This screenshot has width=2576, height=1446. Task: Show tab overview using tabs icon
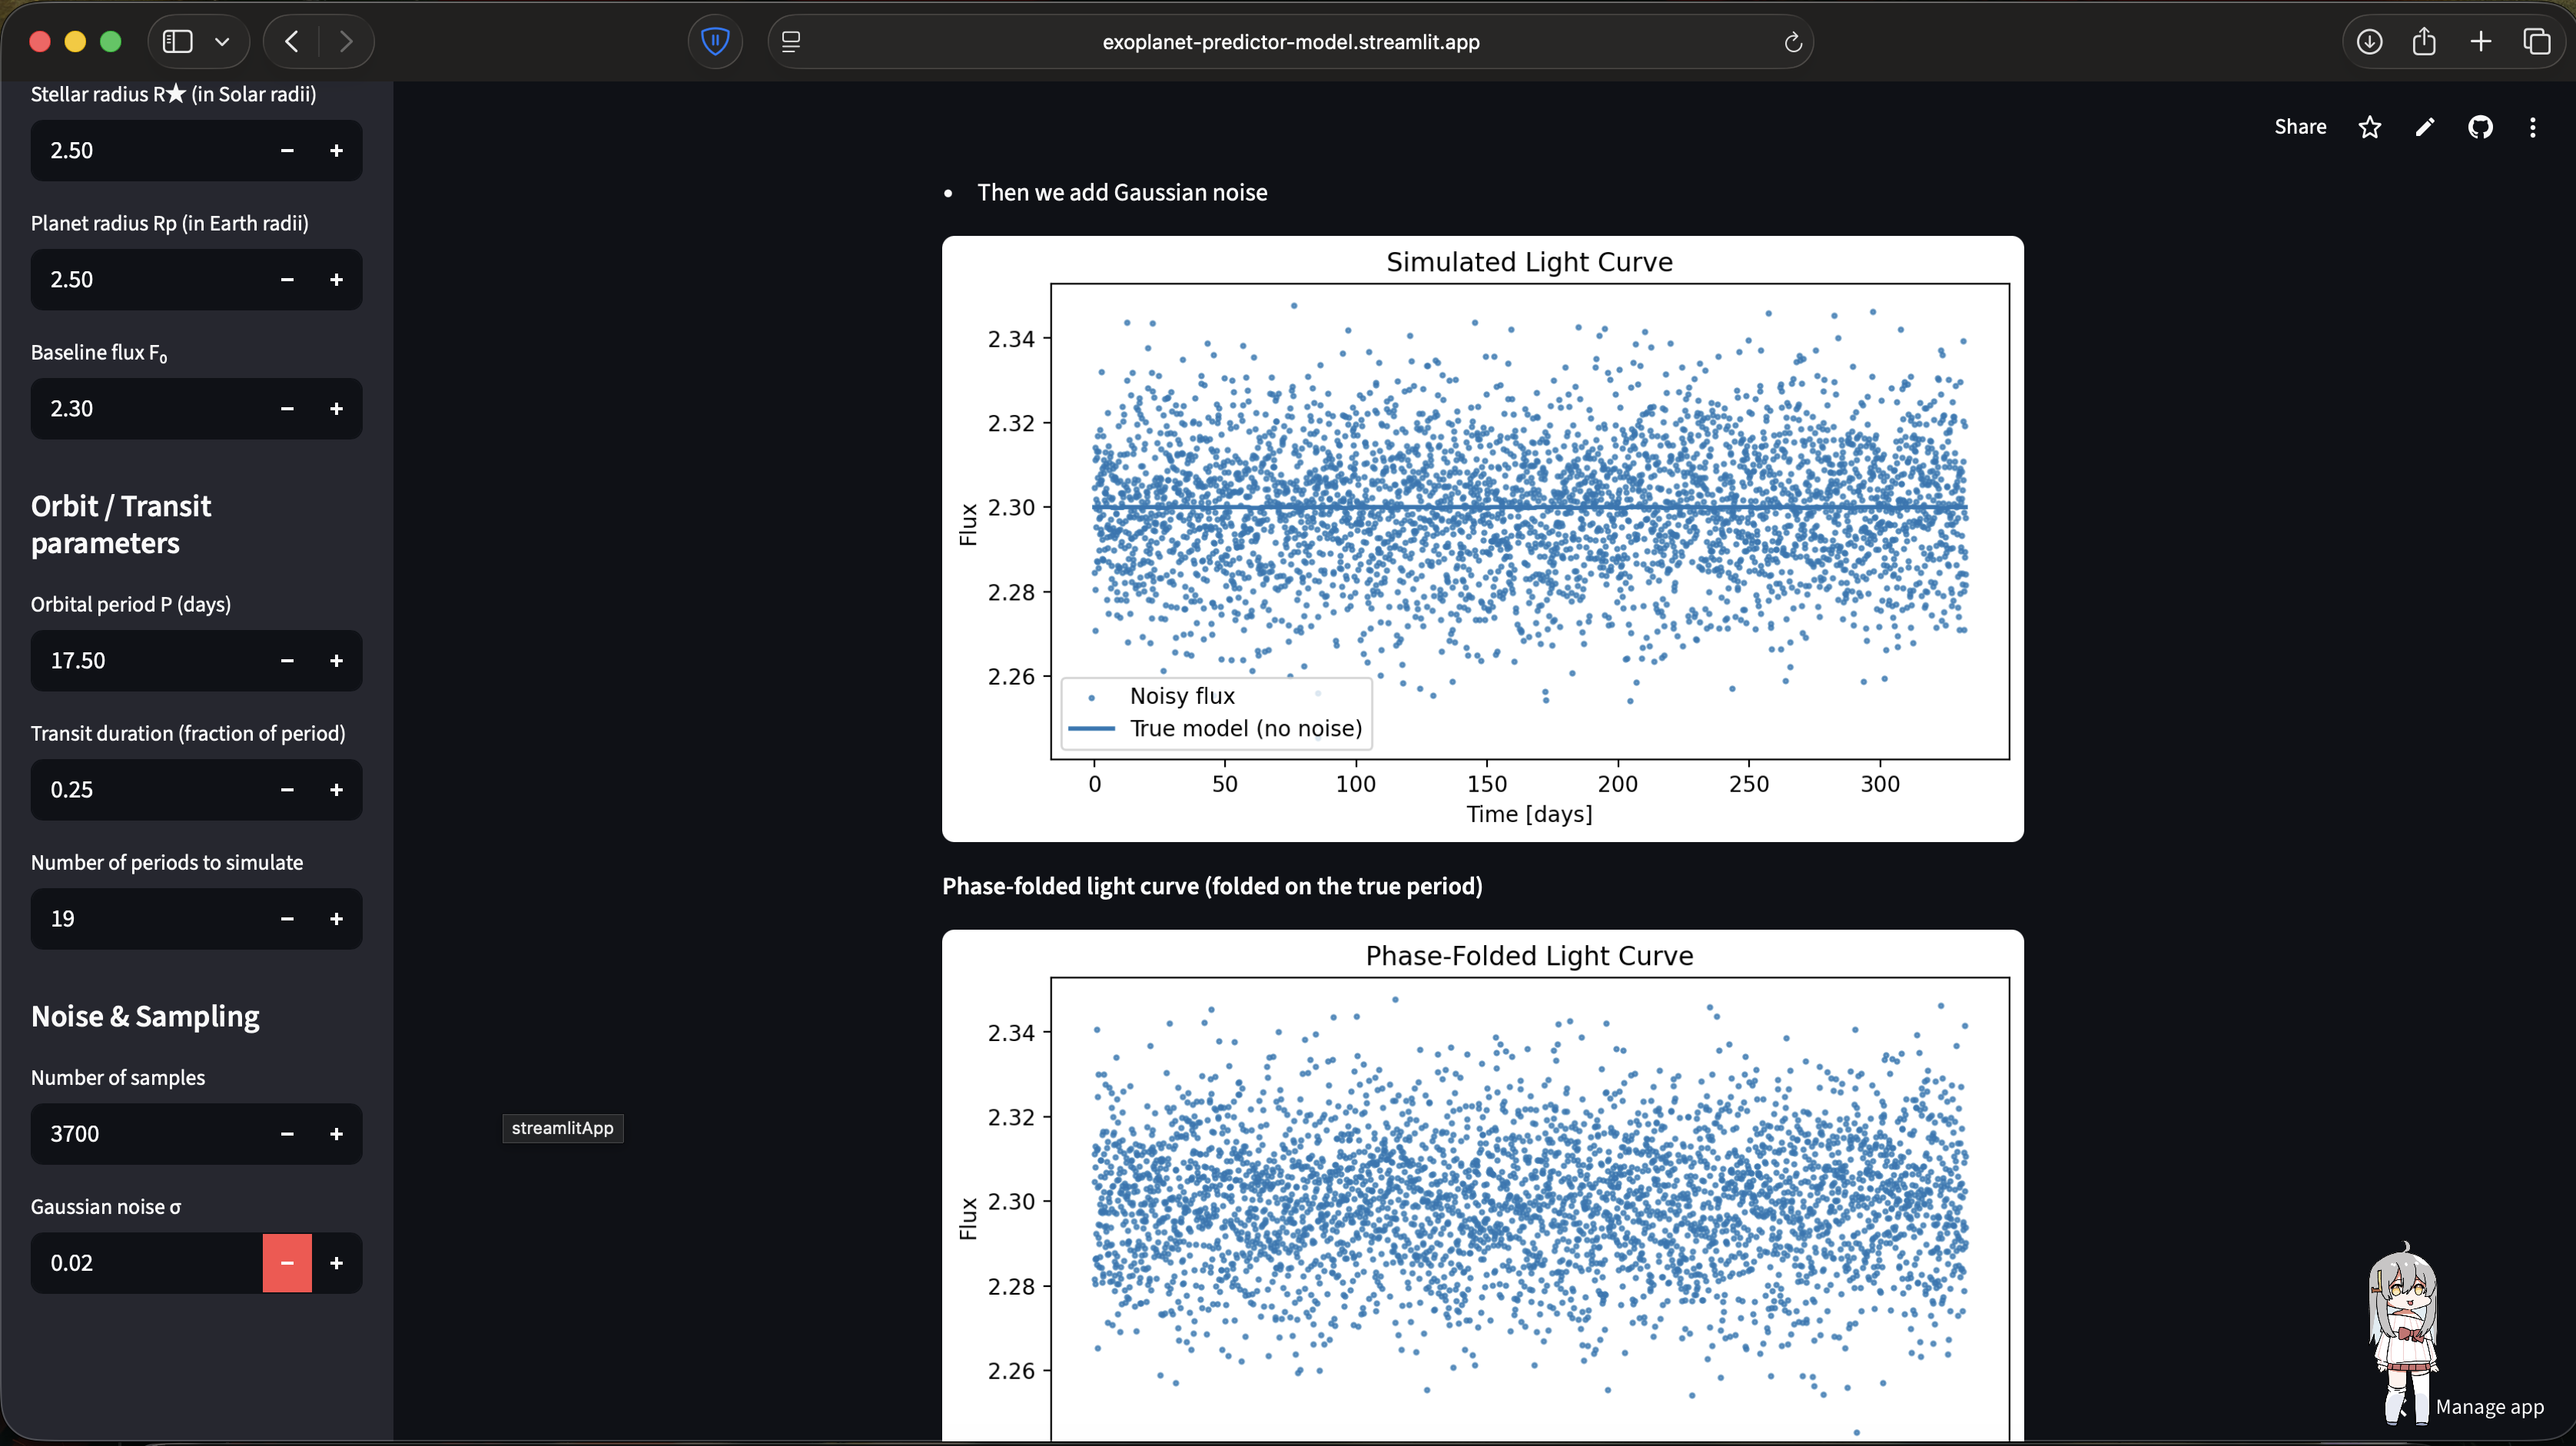coord(2539,42)
